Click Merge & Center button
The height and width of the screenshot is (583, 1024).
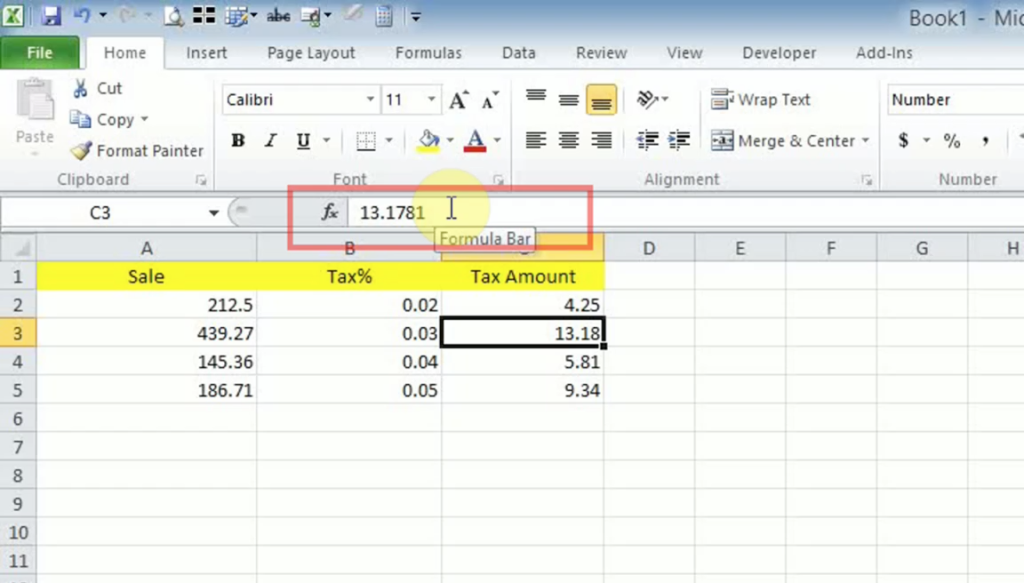pos(782,140)
